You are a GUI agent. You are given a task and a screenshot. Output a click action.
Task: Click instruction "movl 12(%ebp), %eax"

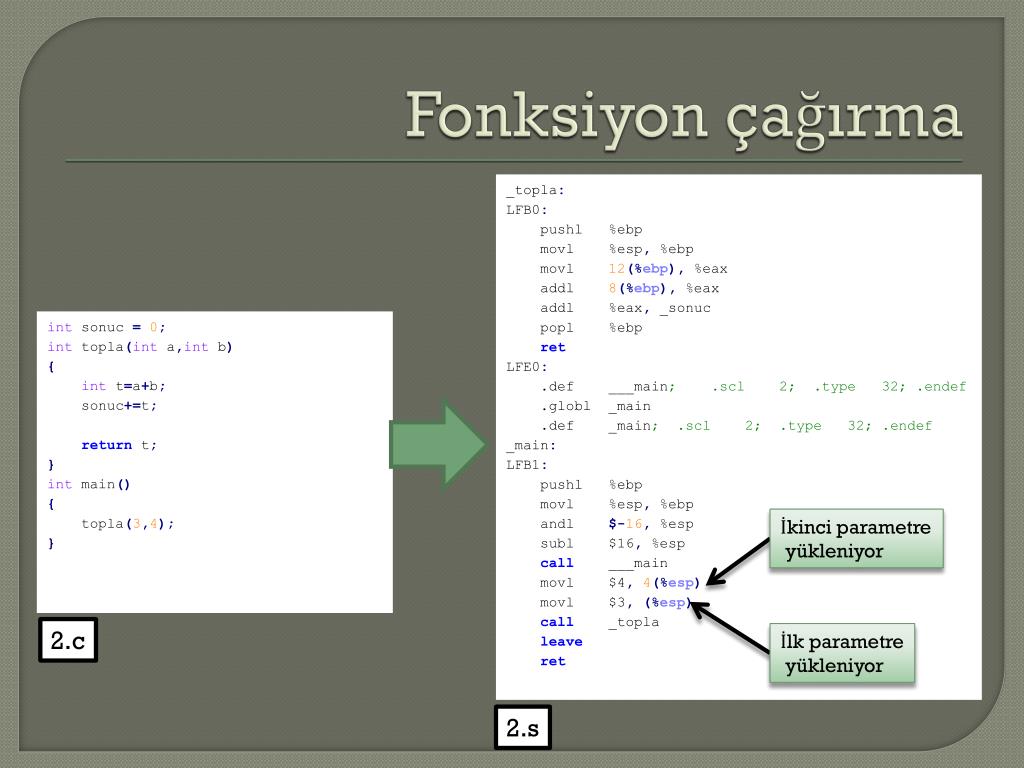pyautogui.click(x=633, y=268)
